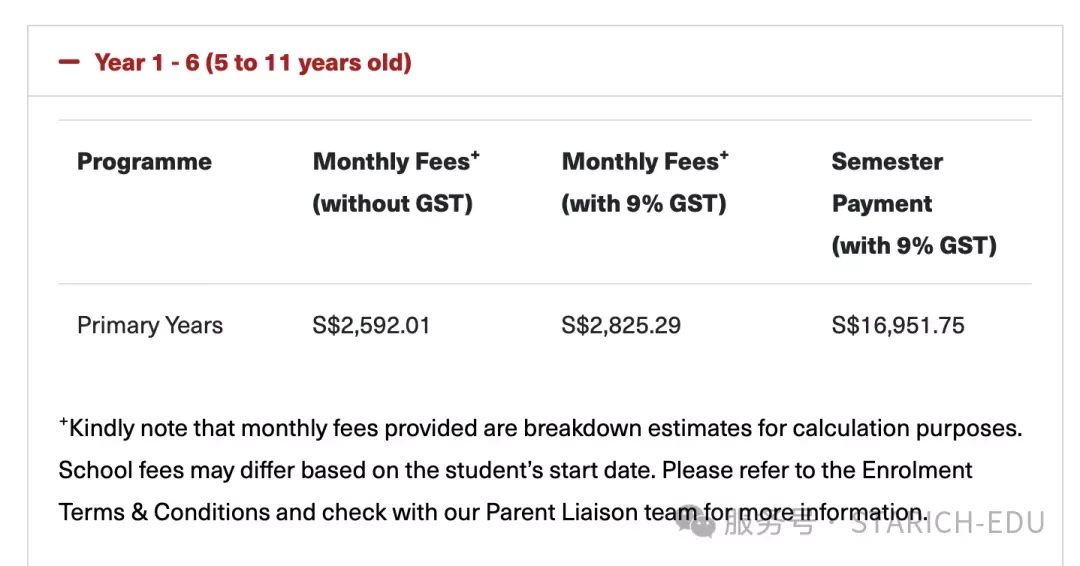Viewport: 1080px width, 566px height.
Task: Click the superscript plus after second Monthly Fees
Action: tap(724, 156)
